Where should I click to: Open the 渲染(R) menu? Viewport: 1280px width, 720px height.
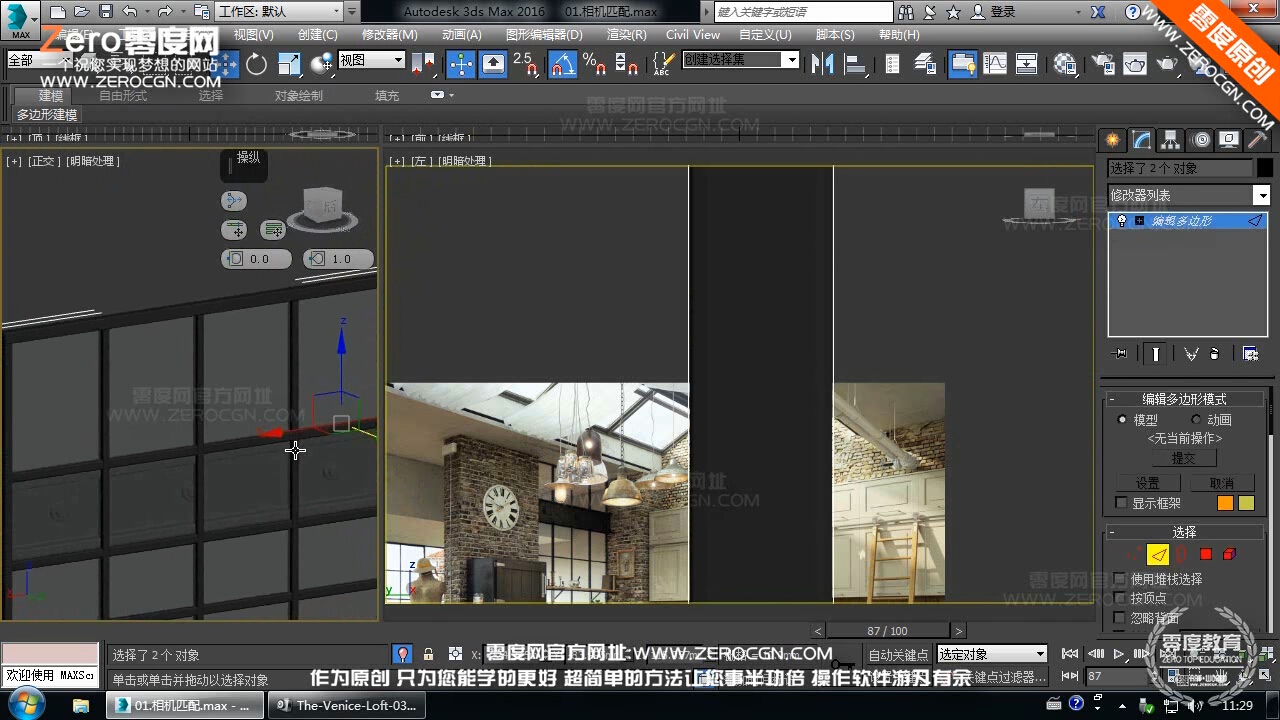point(626,34)
